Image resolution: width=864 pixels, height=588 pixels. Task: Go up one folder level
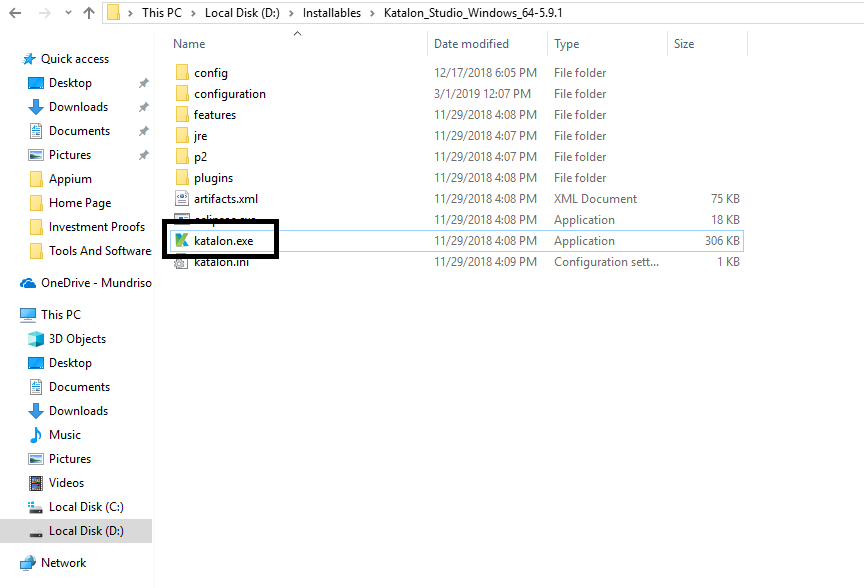(x=89, y=13)
